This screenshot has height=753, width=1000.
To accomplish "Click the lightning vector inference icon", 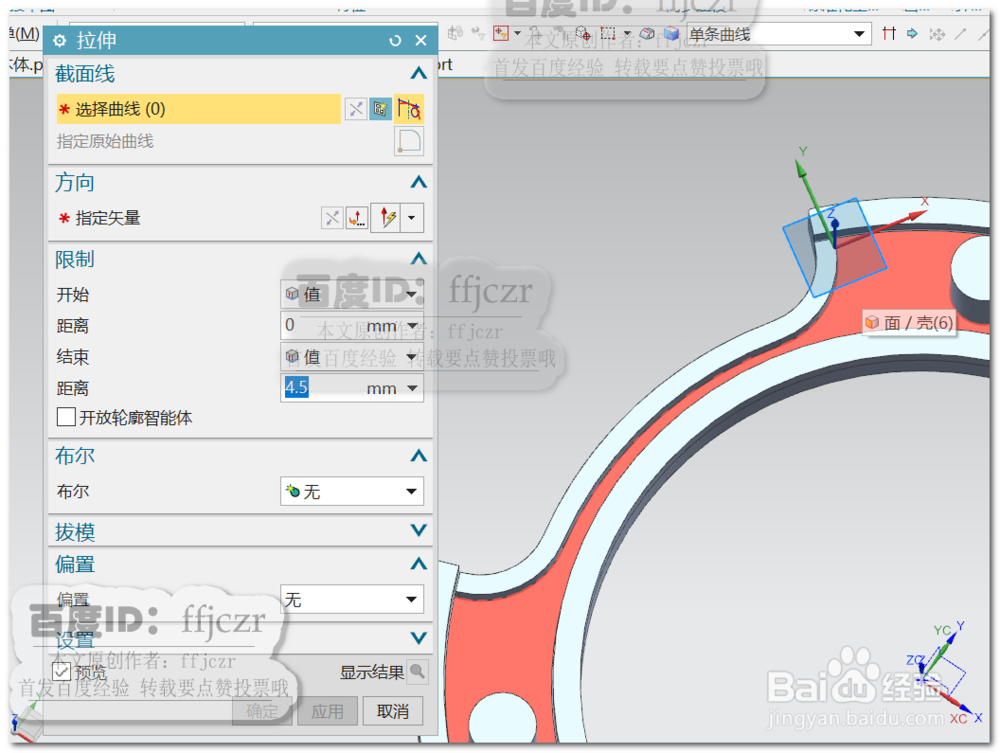I will (389, 218).
